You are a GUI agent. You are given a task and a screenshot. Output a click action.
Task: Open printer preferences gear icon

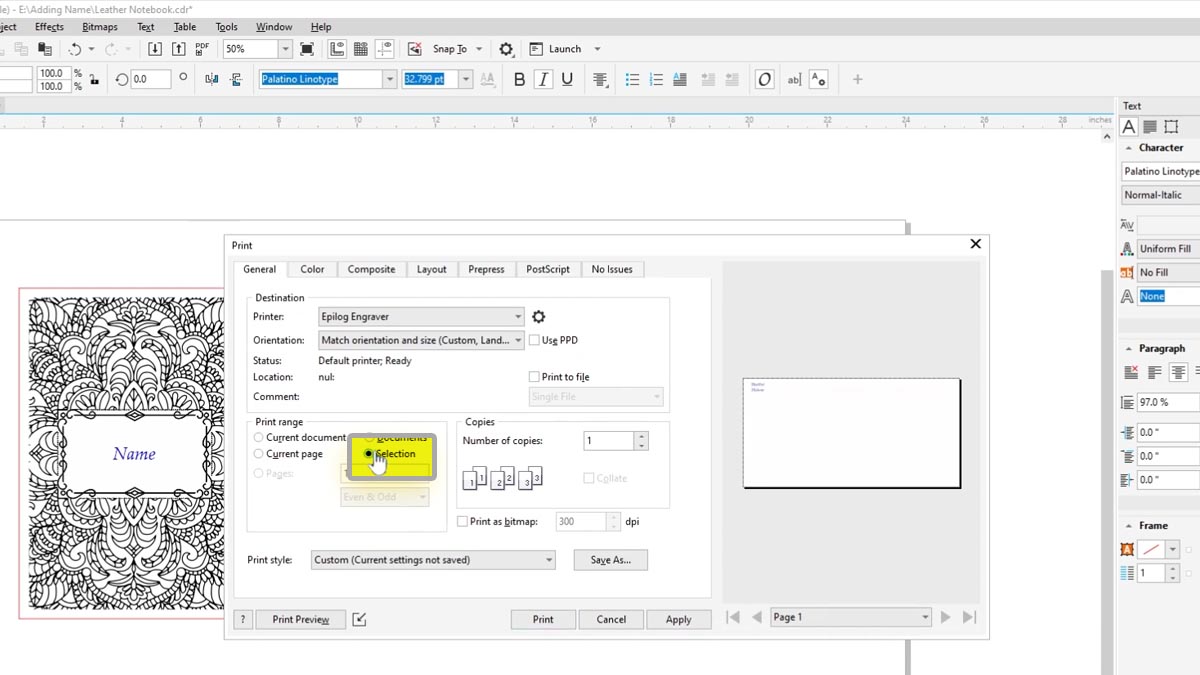coord(539,317)
